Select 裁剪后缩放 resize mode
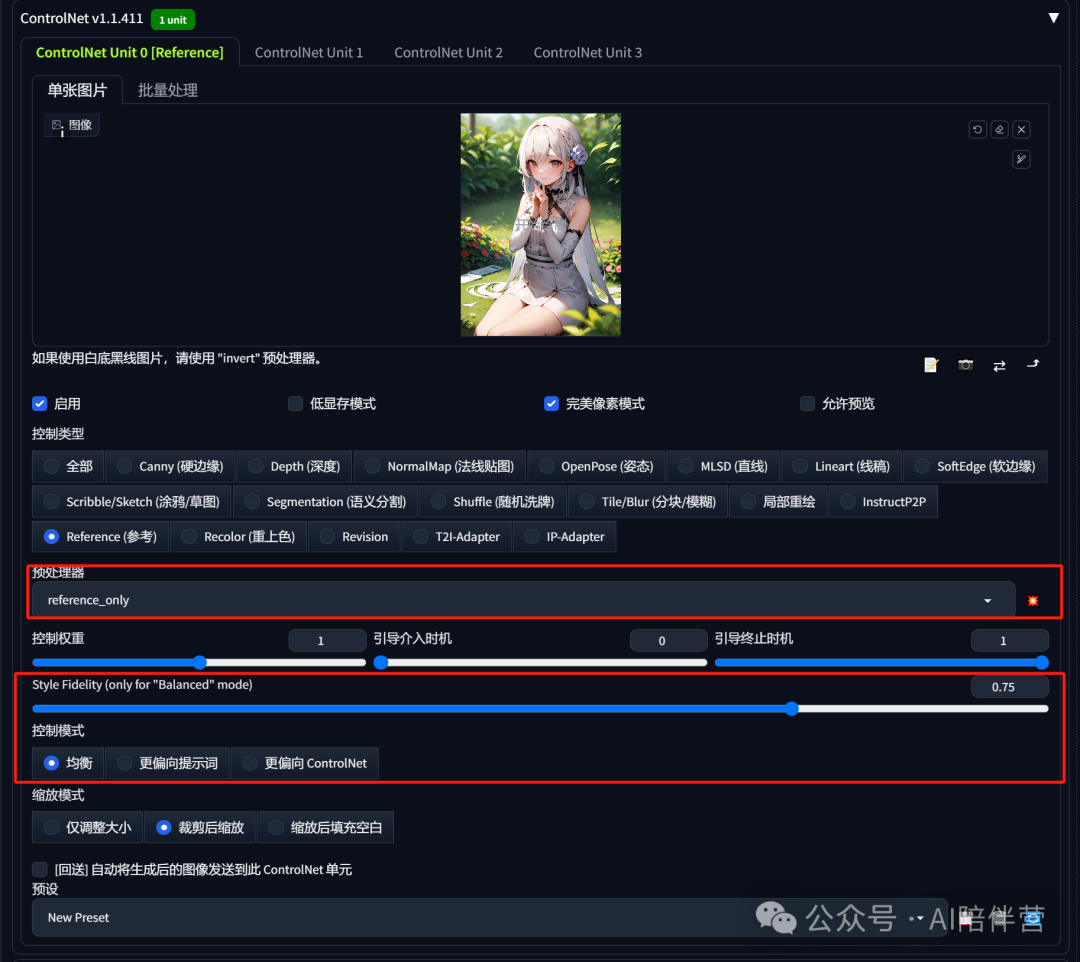This screenshot has height=962, width=1080. 200,827
